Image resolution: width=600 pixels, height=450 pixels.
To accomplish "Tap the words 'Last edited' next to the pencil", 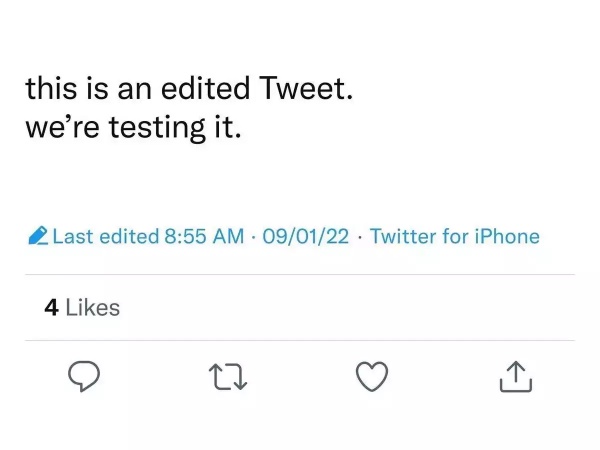I will tap(105, 237).
